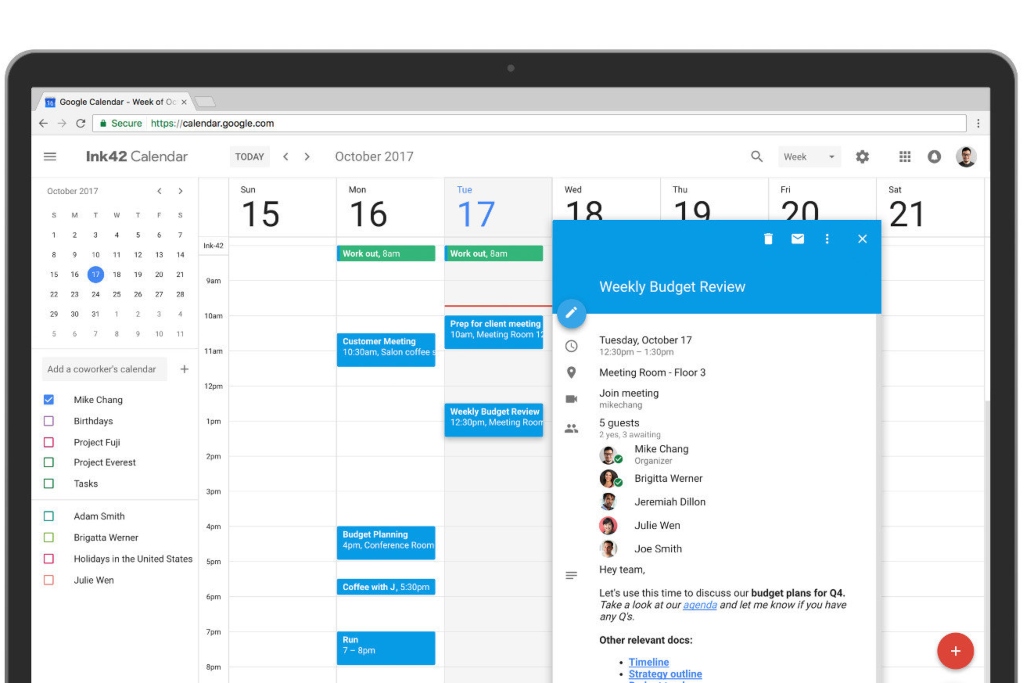Screen dimensions: 1024x683
Task: Open the Strategy outline link
Action: (665, 674)
